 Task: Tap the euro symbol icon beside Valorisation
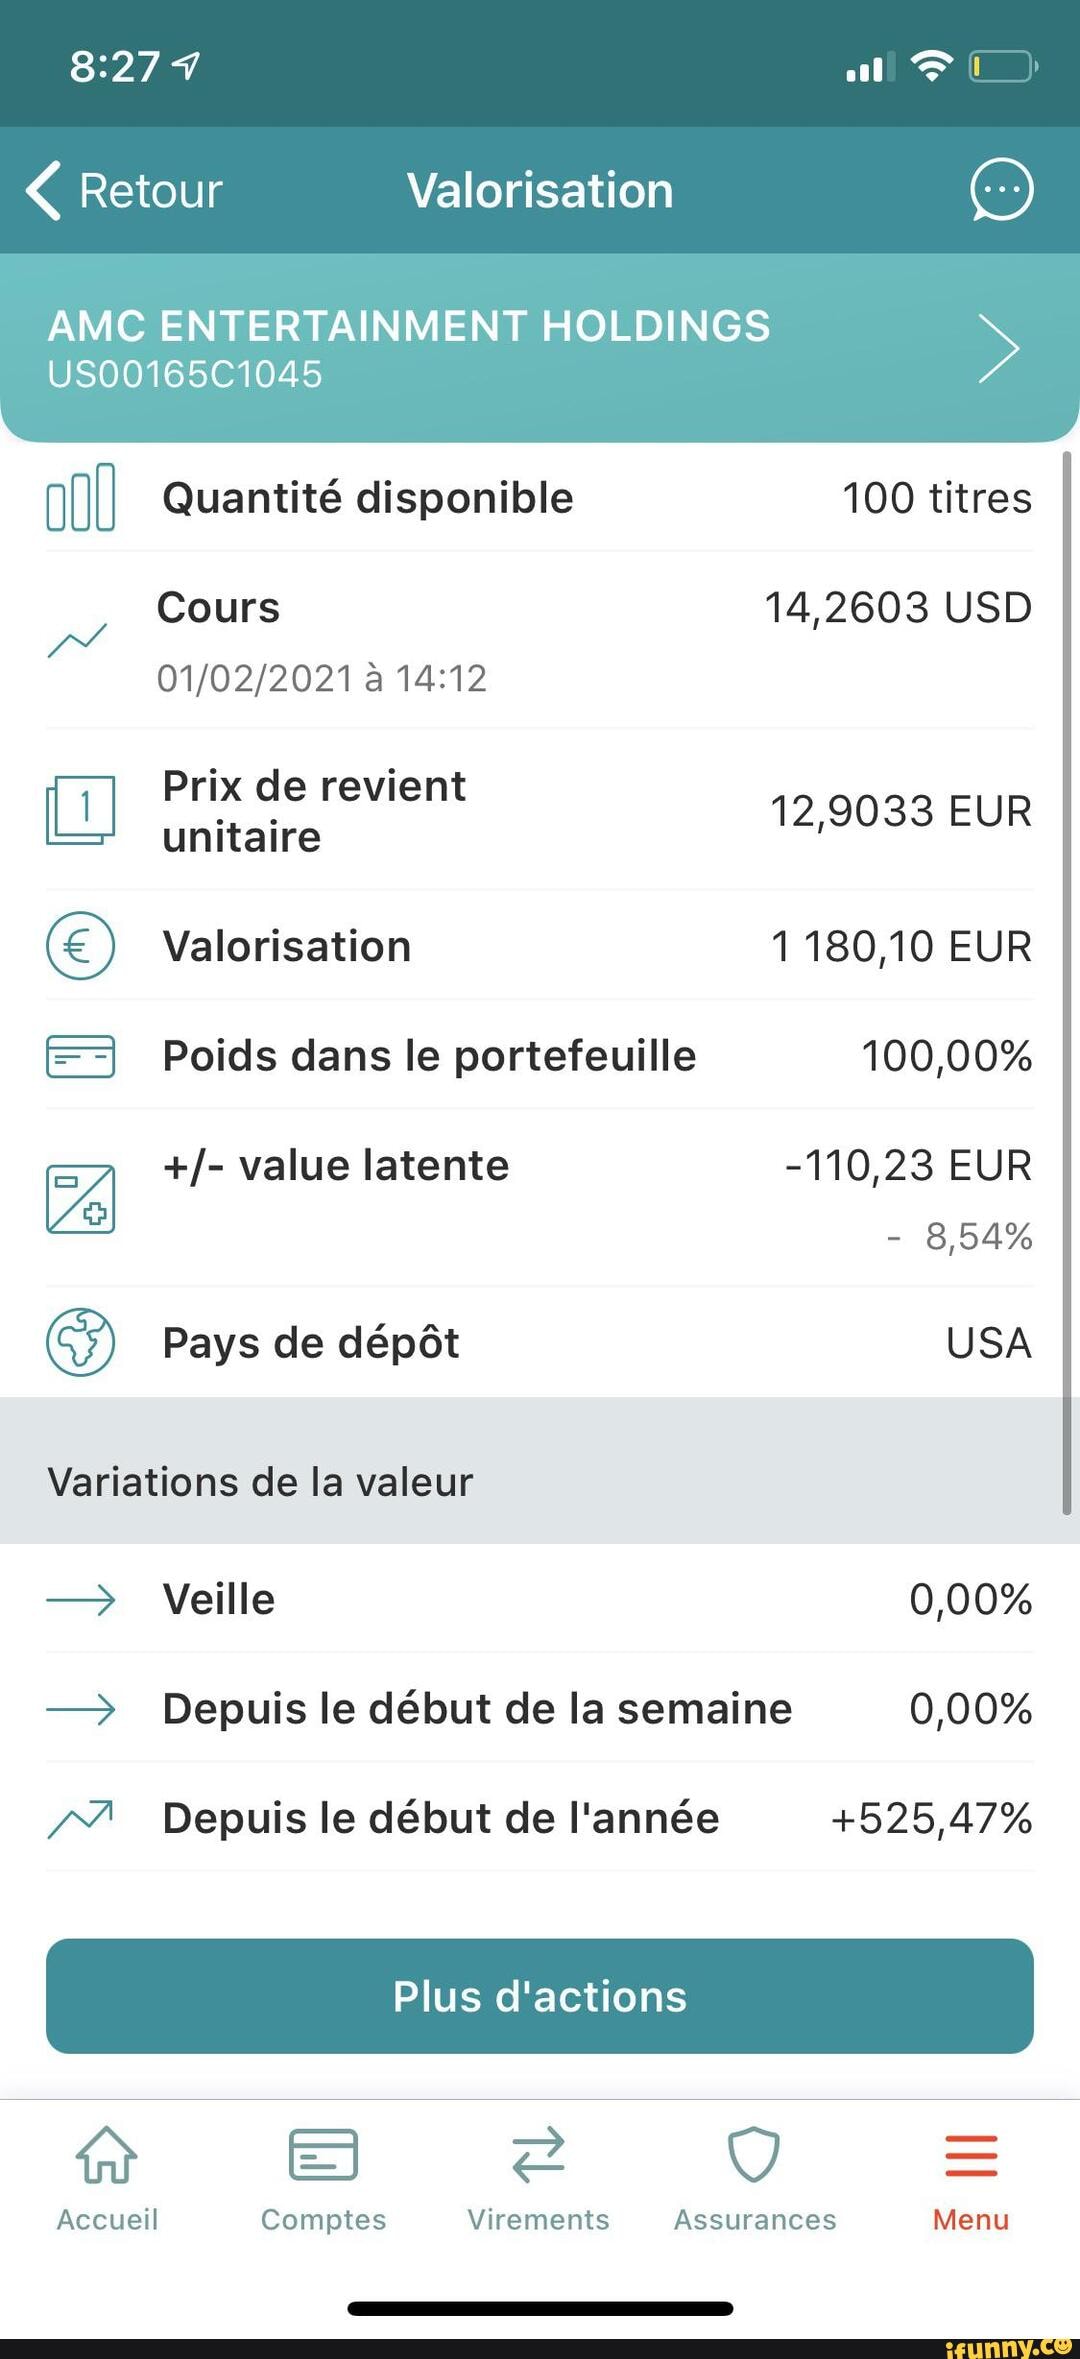pos(81,946)
